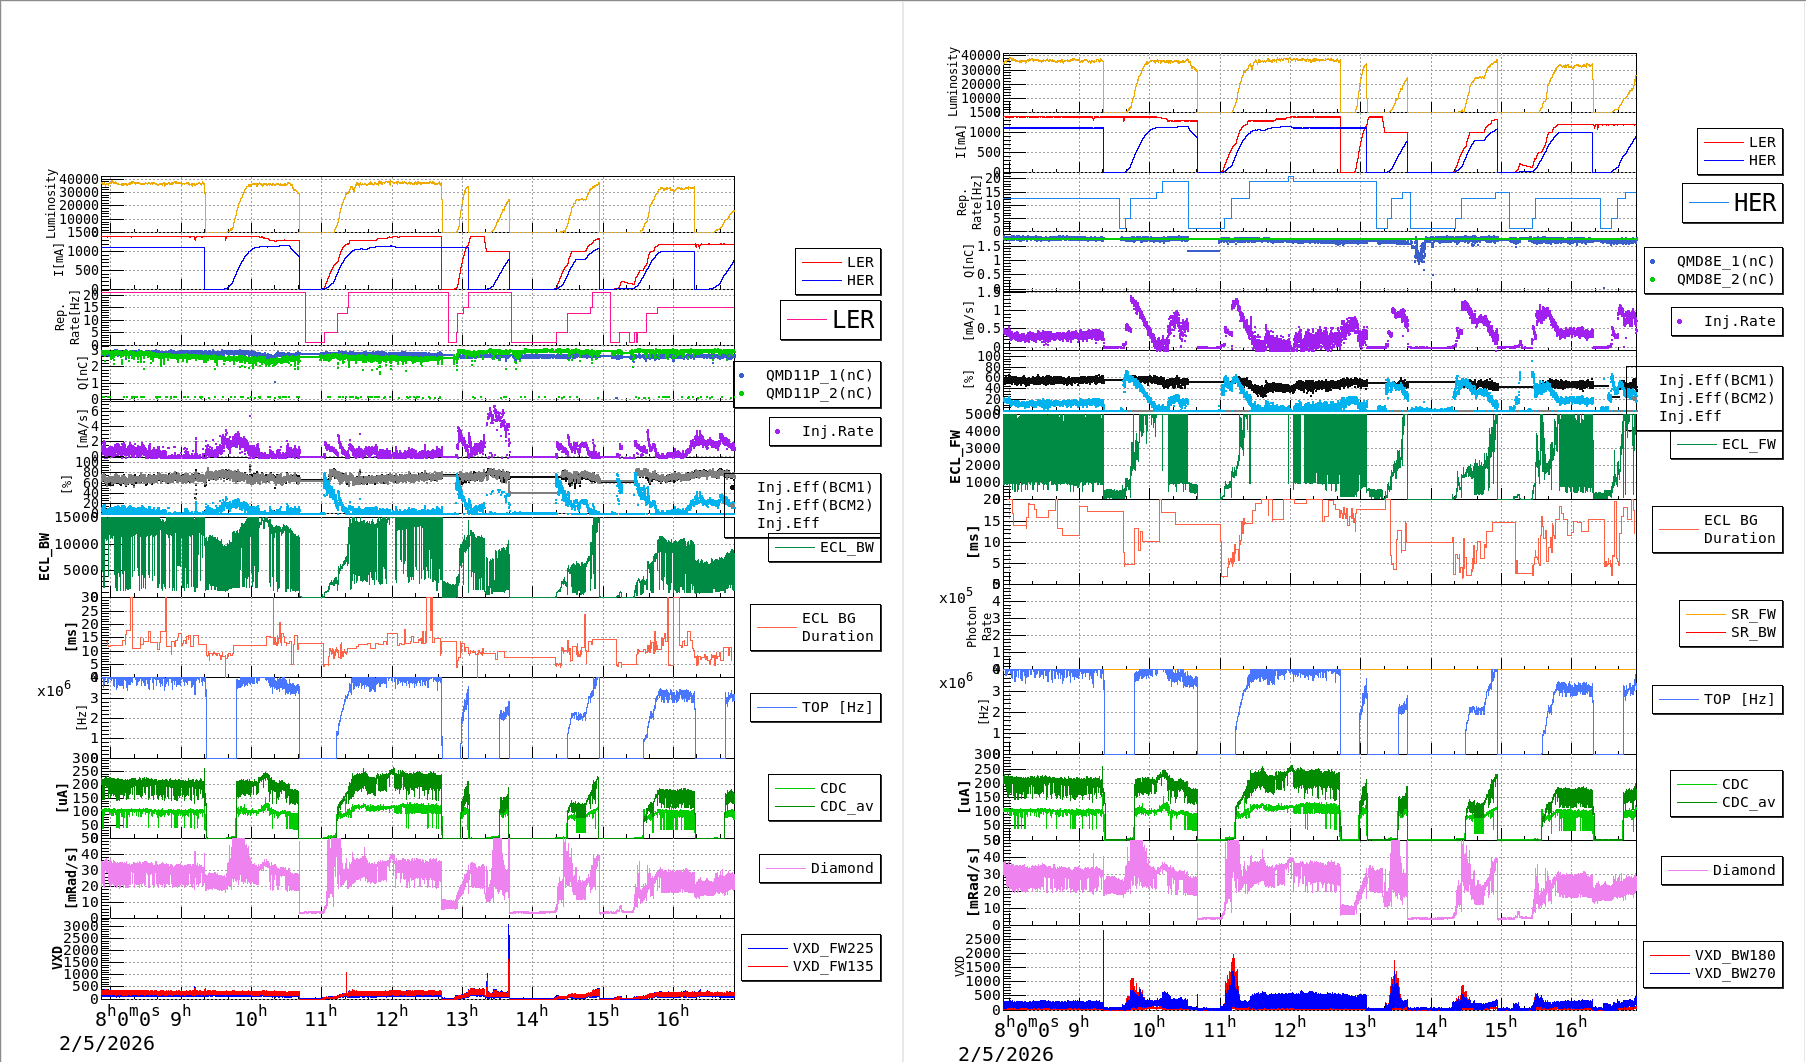
Task: Click the ECL_FW legend box
Action: [1726, 444]
